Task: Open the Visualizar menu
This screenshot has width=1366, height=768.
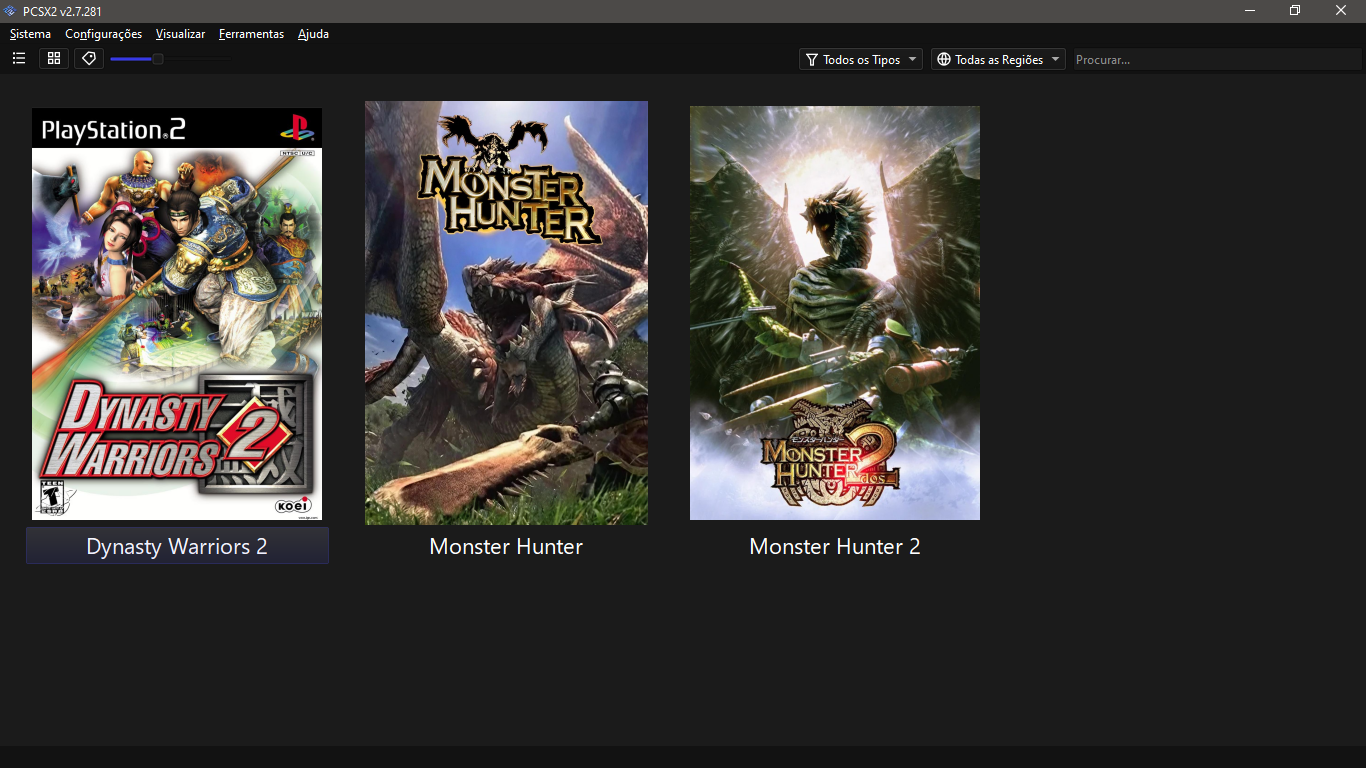Action: (x=180, y=34)
